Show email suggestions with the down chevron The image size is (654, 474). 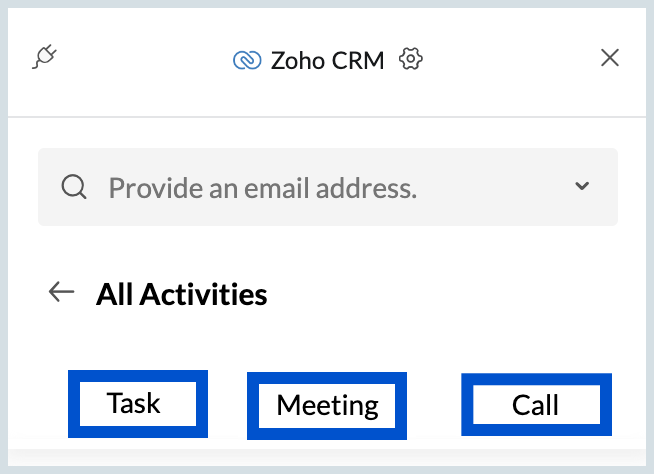(x=582, y=186)
